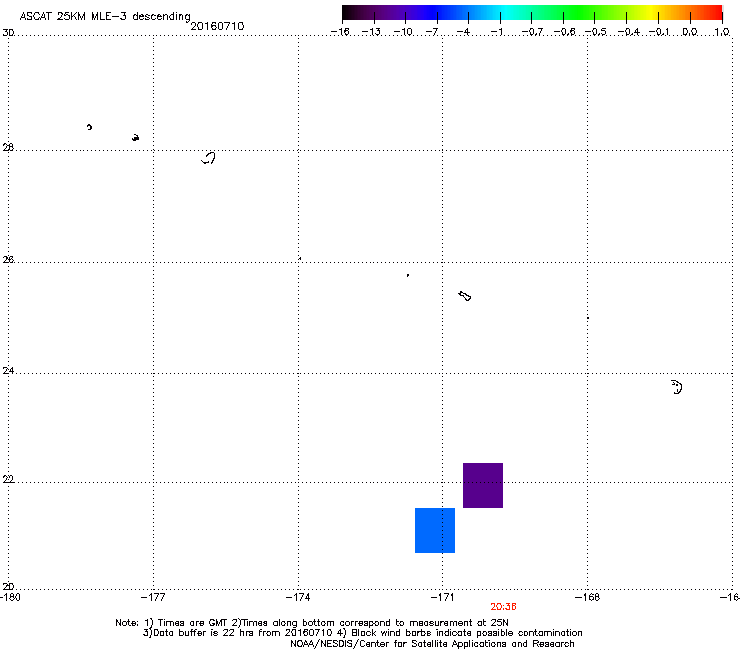Click the color scale value -0.6
This screenshot has height=650, width=740.
[564, 32]
